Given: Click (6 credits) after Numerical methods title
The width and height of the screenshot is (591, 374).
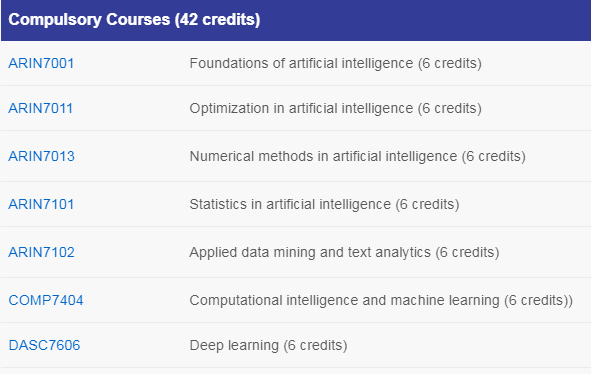Looking at the screenshot, I should (x=494, y=156).
